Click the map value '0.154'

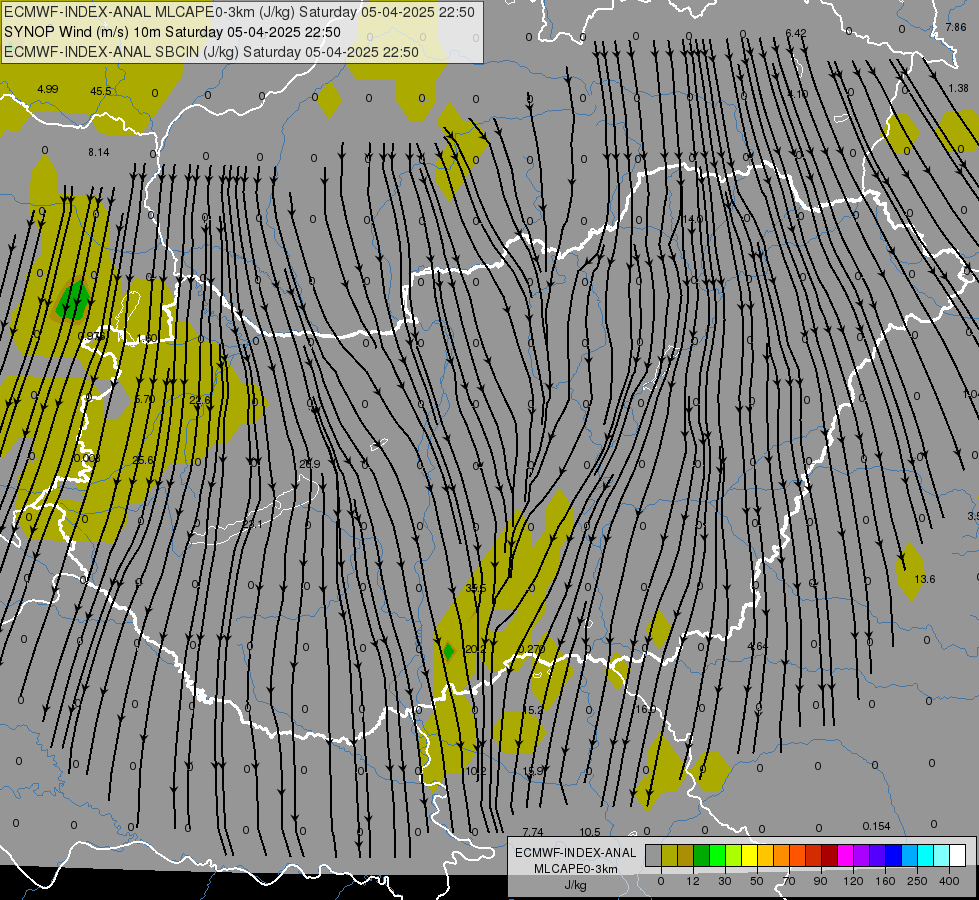click(877, 826)
